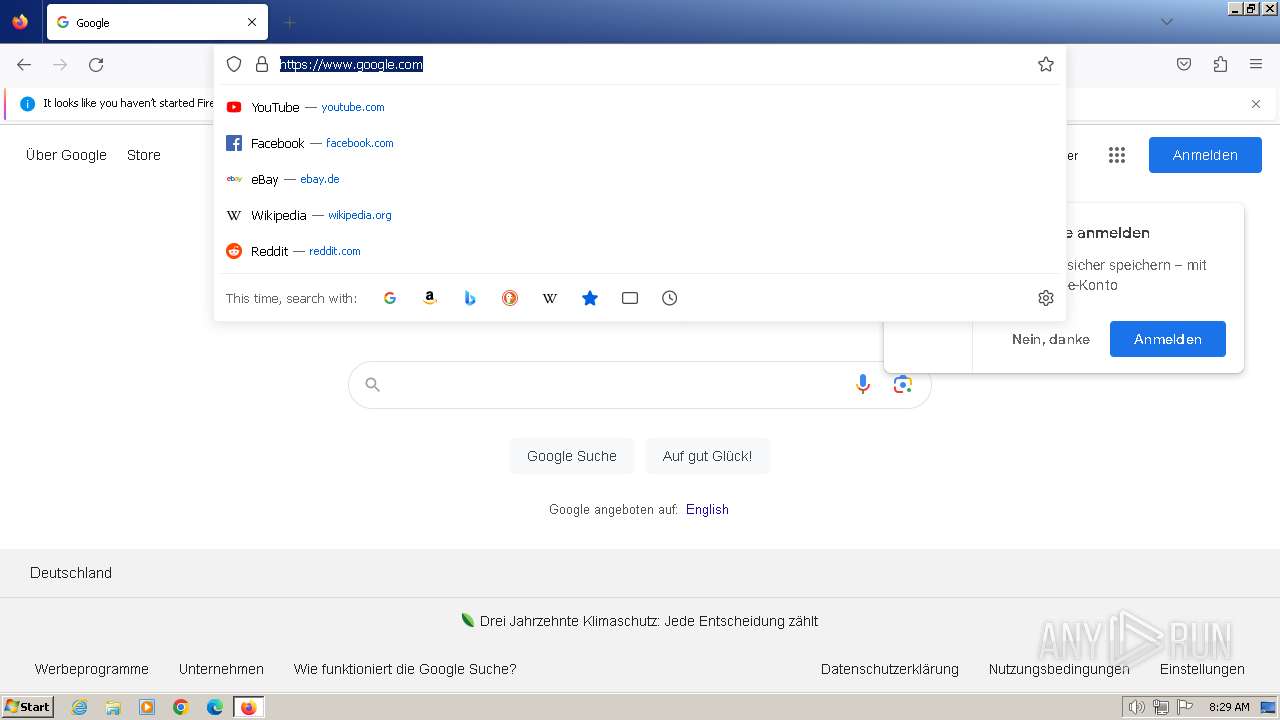Open Wie funktioniert die Google Suche?
The image size is (1280, 720).
[x=405, y=669]
